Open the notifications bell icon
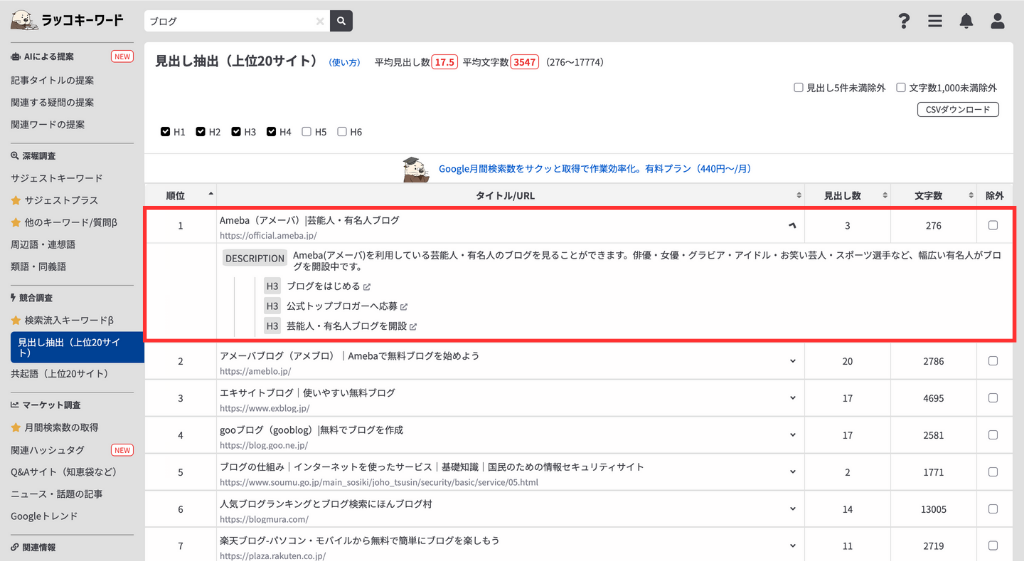 point(966,21)
